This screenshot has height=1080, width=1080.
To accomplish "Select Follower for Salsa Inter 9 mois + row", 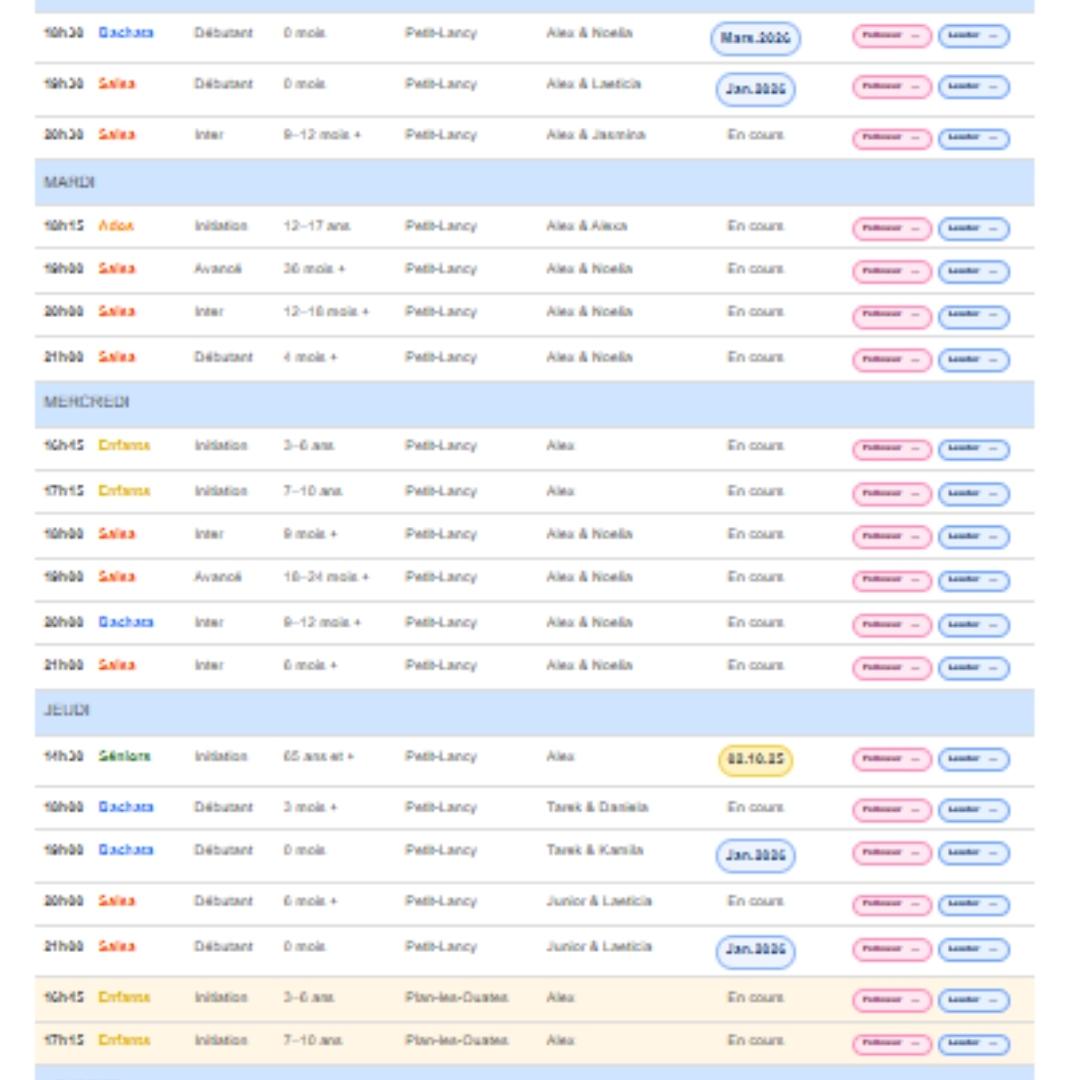I will click(x=892, y=537).
